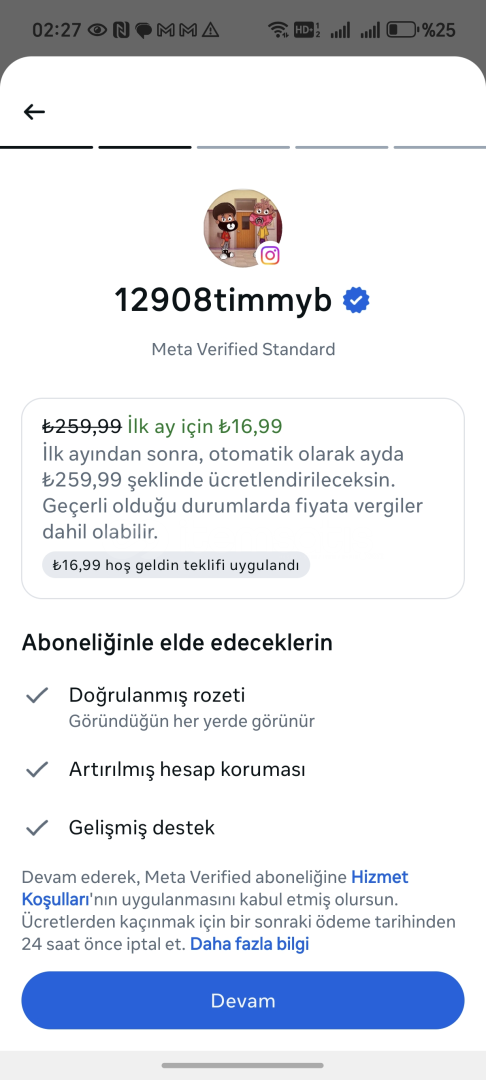The height and width of the screenshot is (1080, 486).
Task: Tap the blue Devam button
Action: pos(243,1000)
